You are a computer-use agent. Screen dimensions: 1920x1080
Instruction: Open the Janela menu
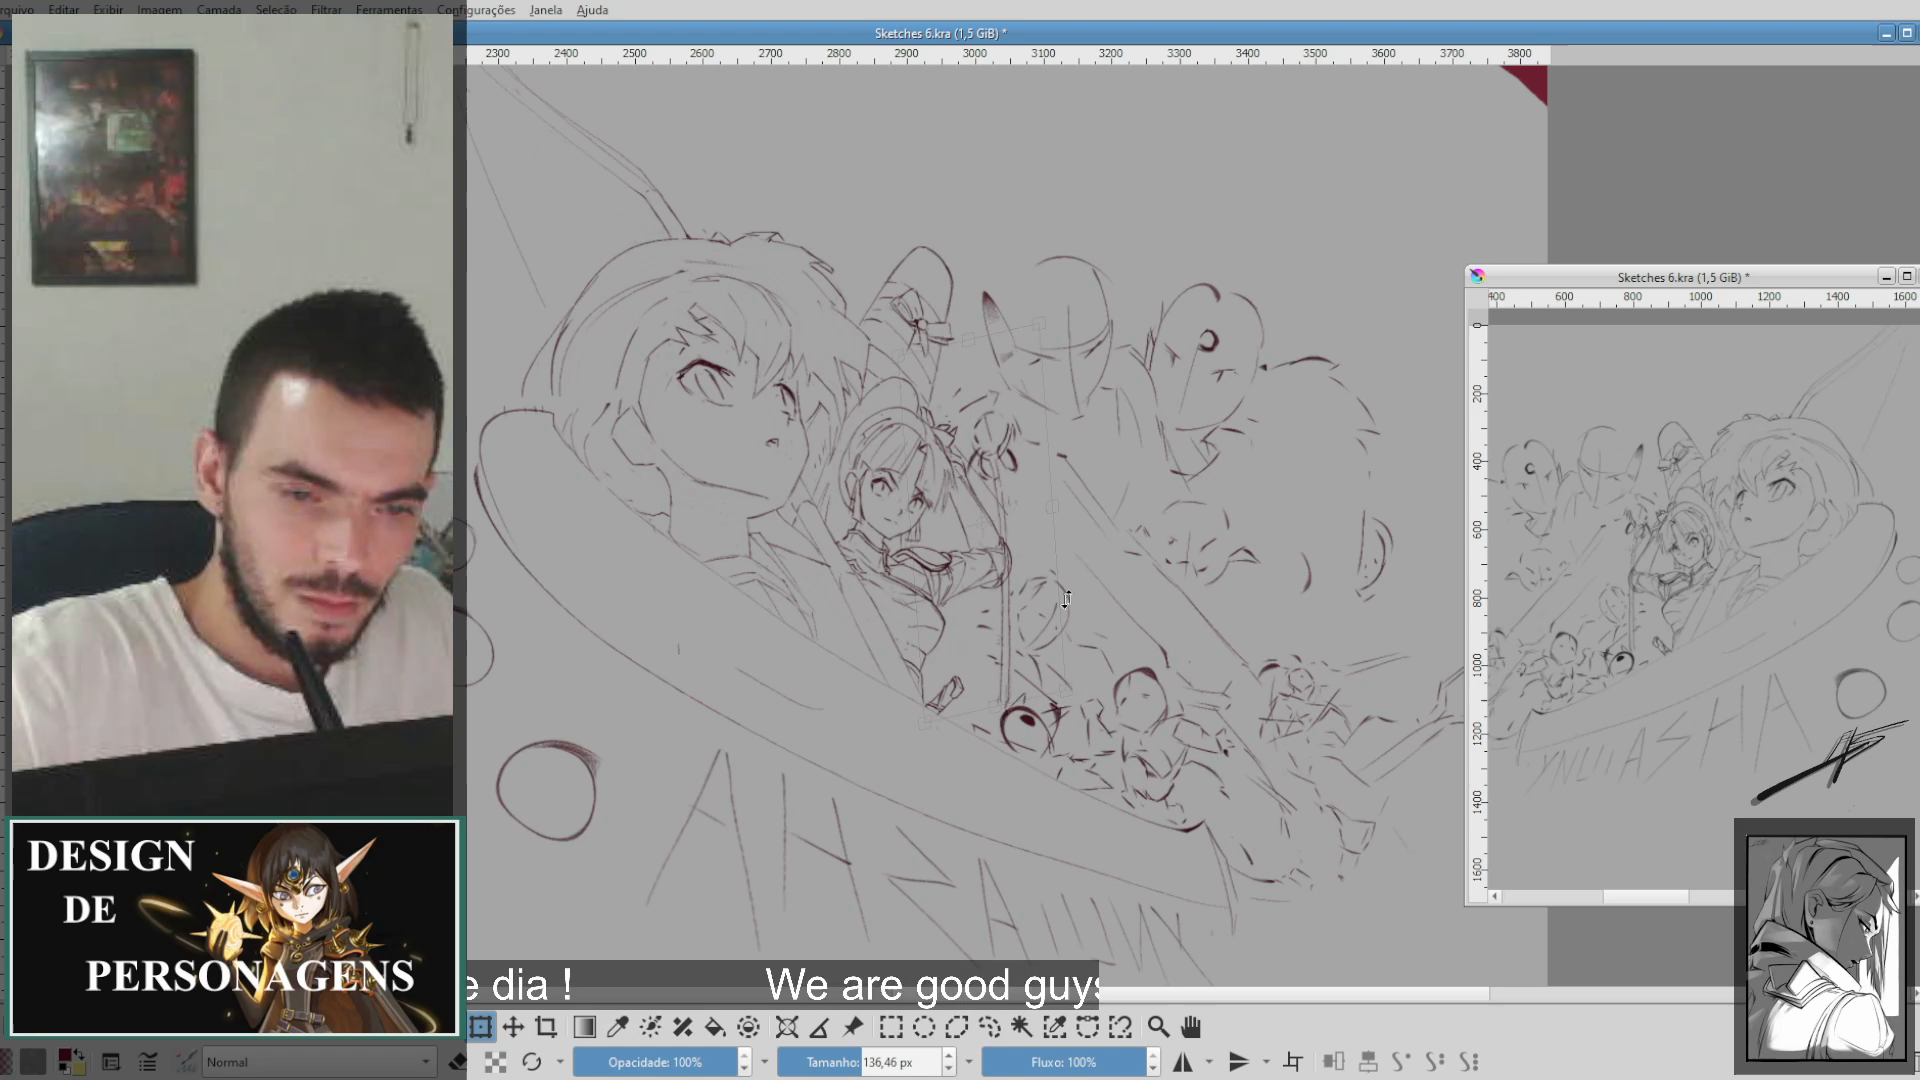click(x=546, y=10)
